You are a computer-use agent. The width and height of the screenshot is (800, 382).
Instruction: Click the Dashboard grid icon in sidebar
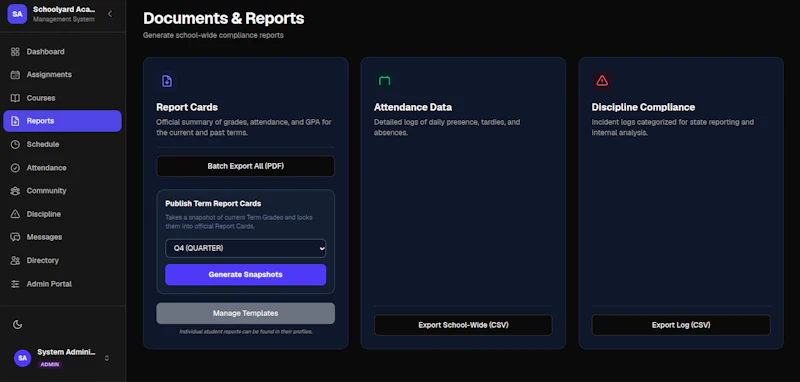tap(15, 52)
